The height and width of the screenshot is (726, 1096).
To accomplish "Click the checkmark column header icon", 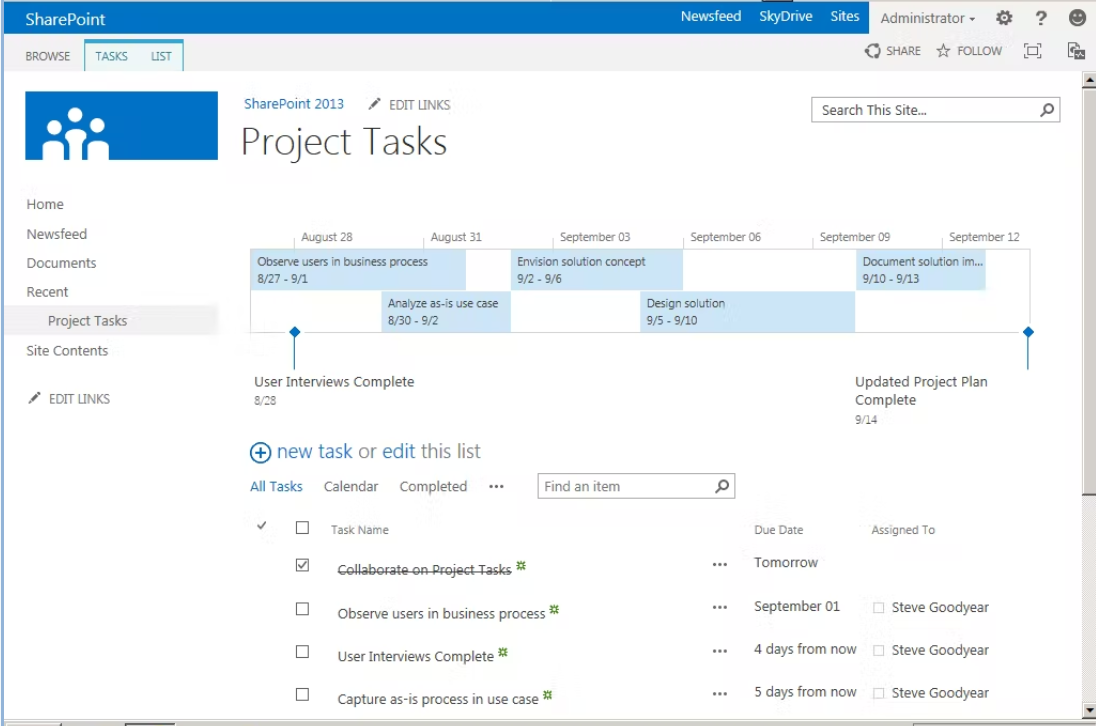I will 261,525.
